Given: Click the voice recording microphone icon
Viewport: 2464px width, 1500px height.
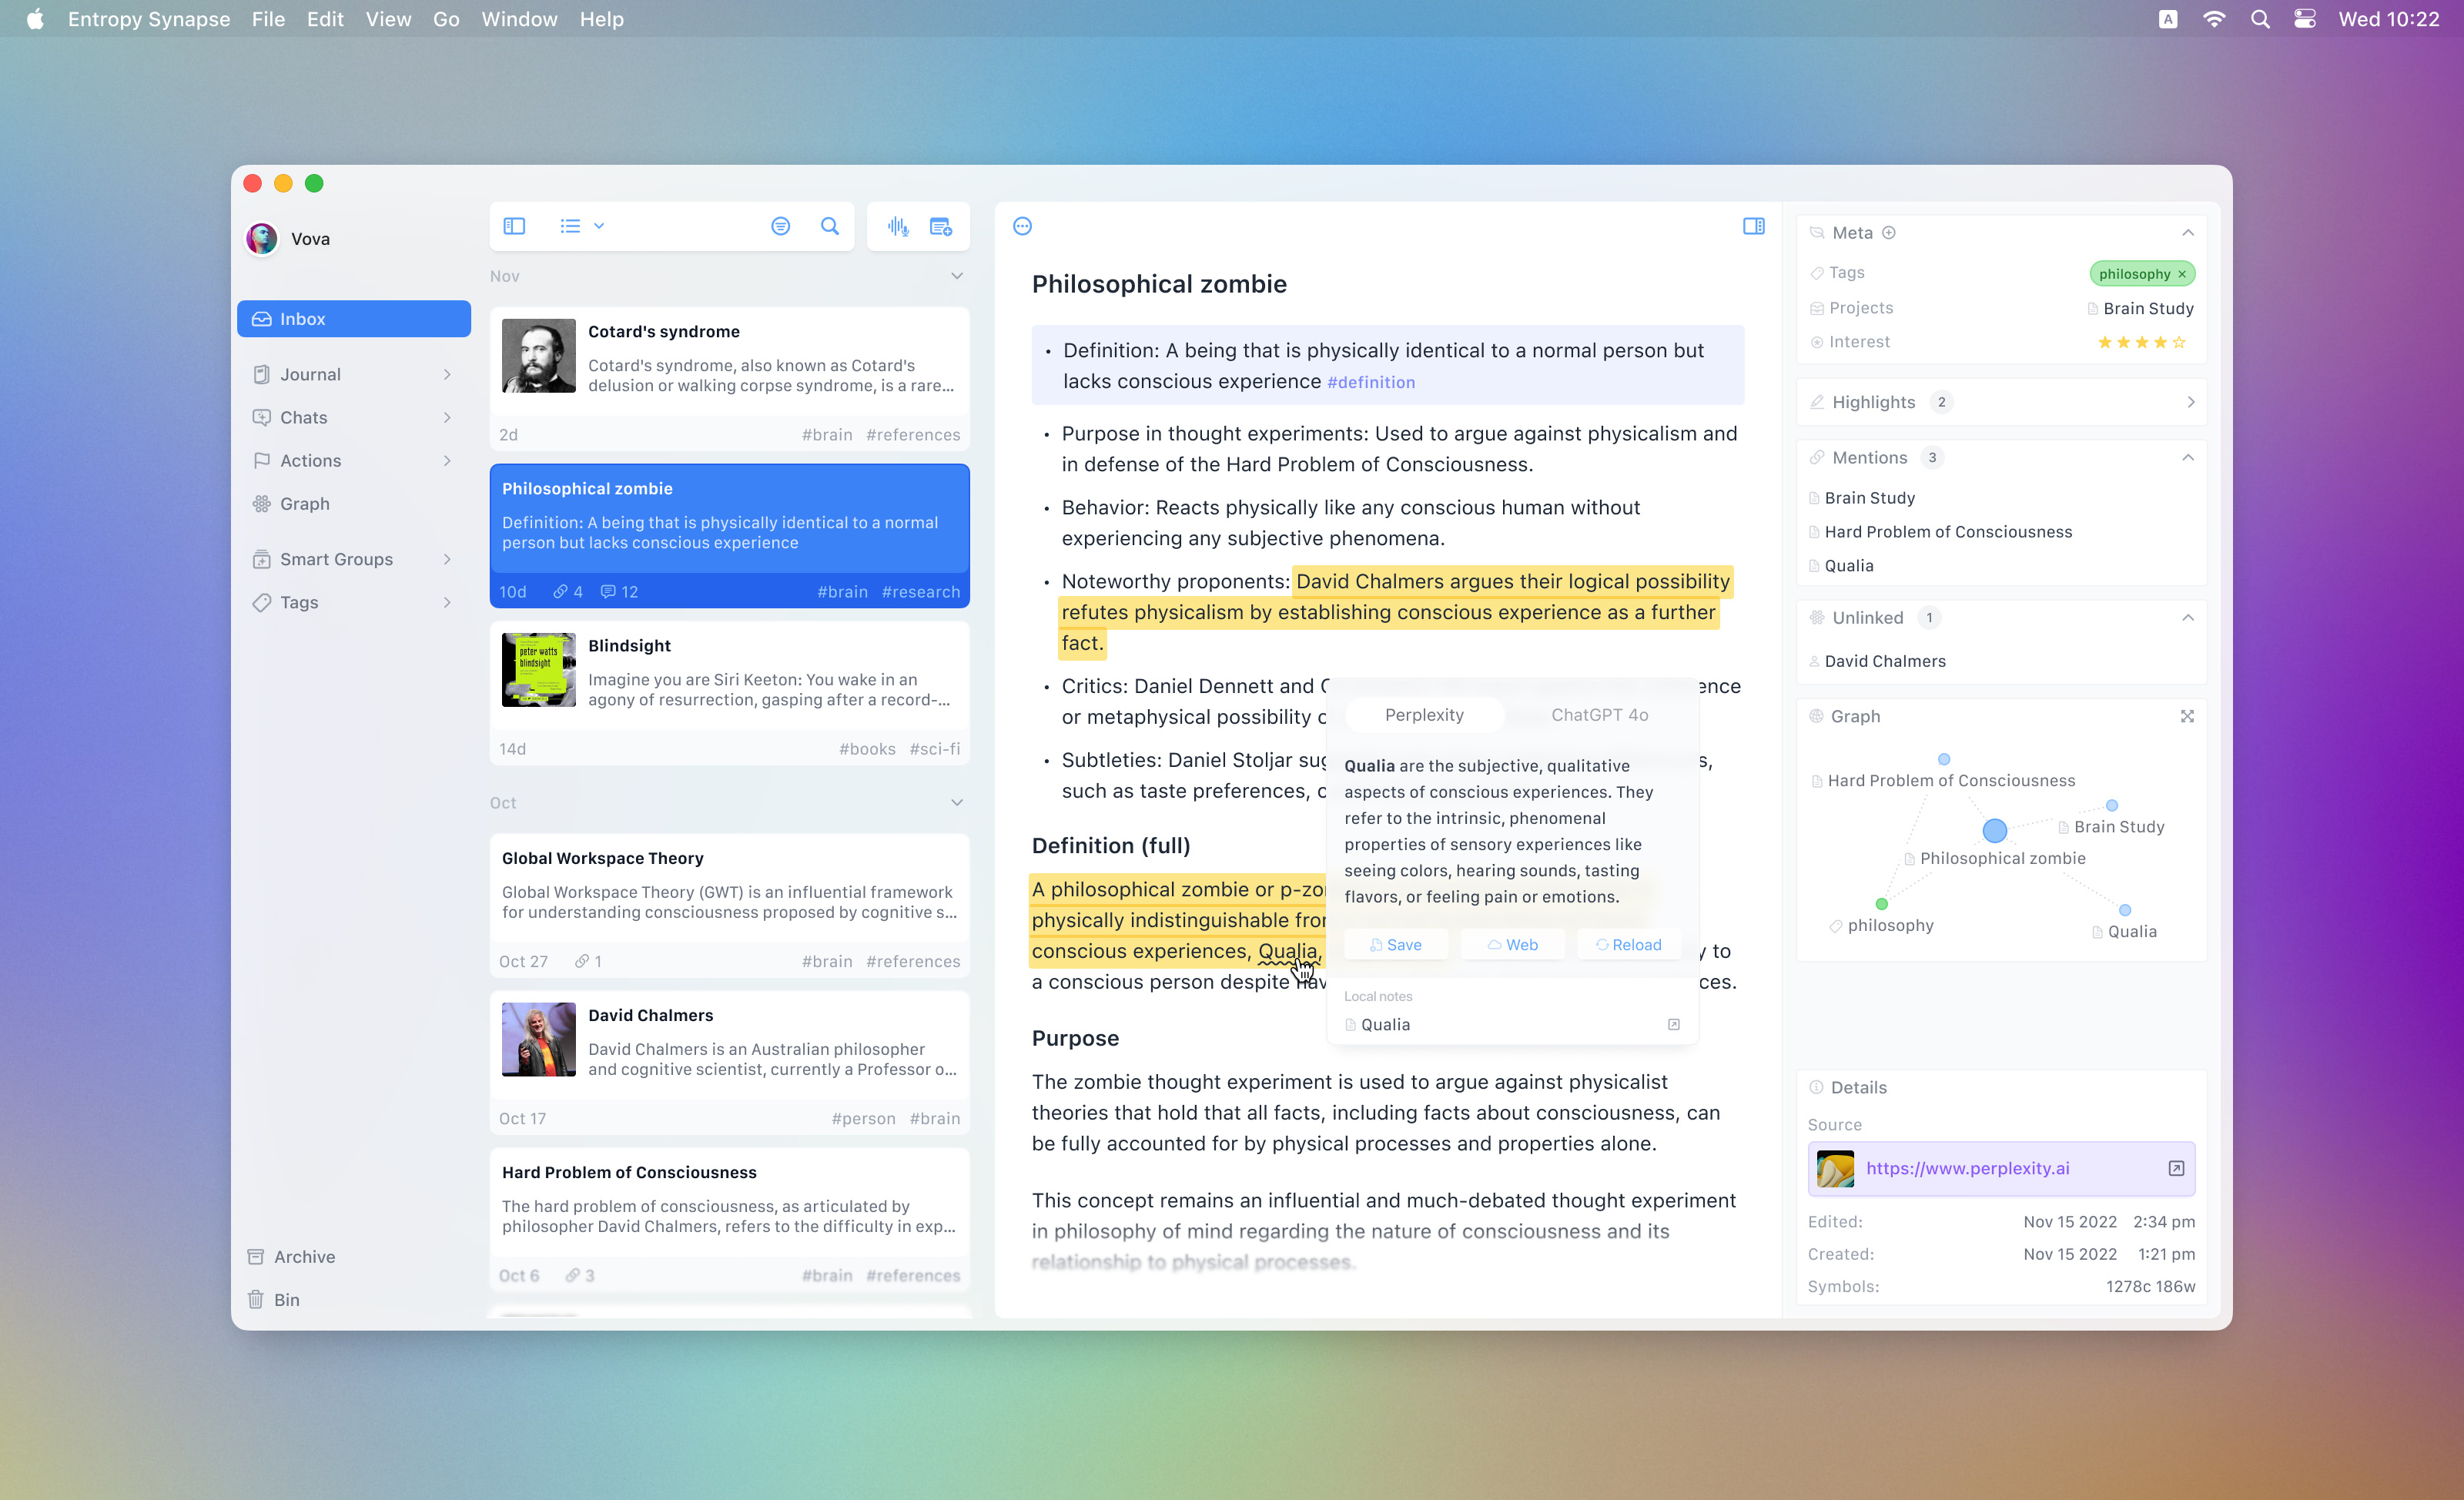Looking at the screenshot, I should coord(898,226).
